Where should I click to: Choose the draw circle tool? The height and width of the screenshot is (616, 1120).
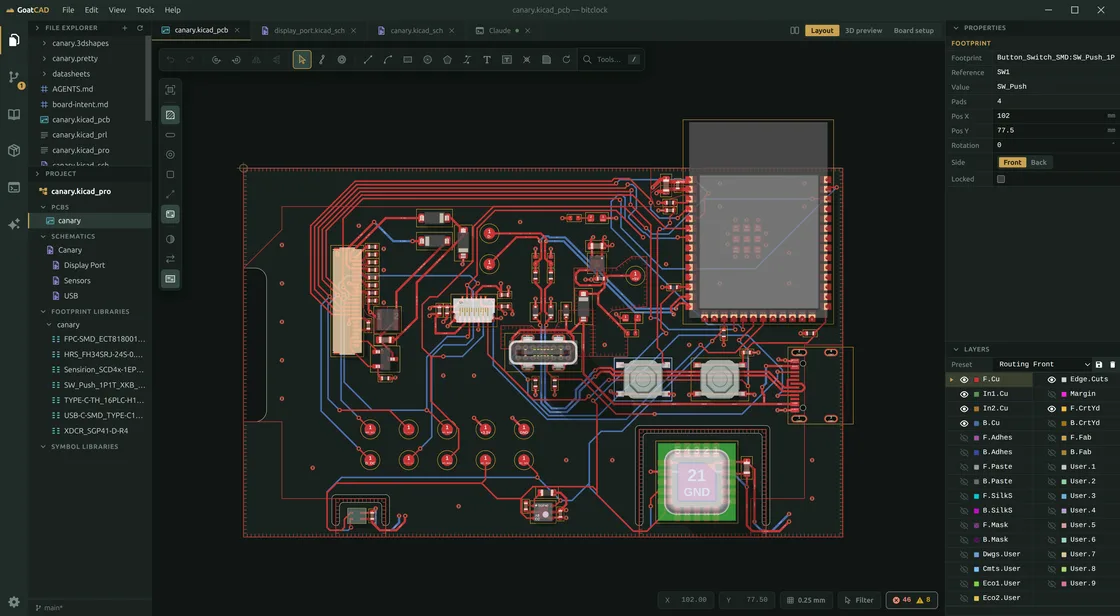[427, 59]
